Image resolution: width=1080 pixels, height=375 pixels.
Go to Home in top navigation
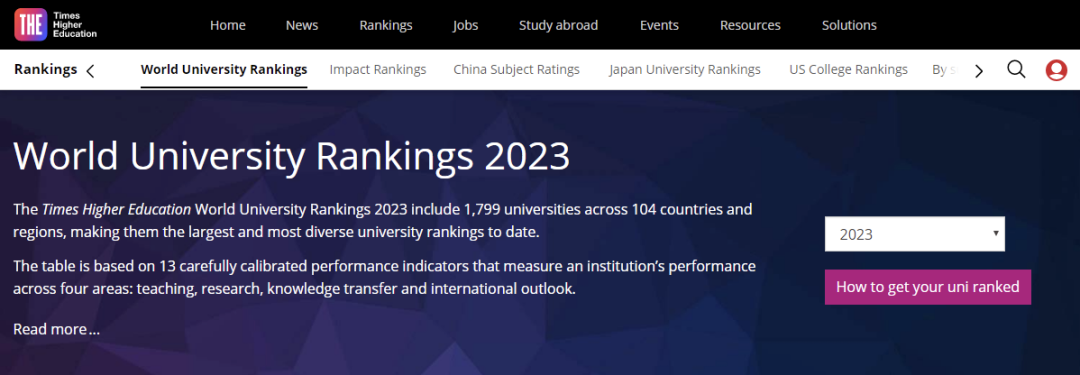pyautogui.click(x=228, y=26)
